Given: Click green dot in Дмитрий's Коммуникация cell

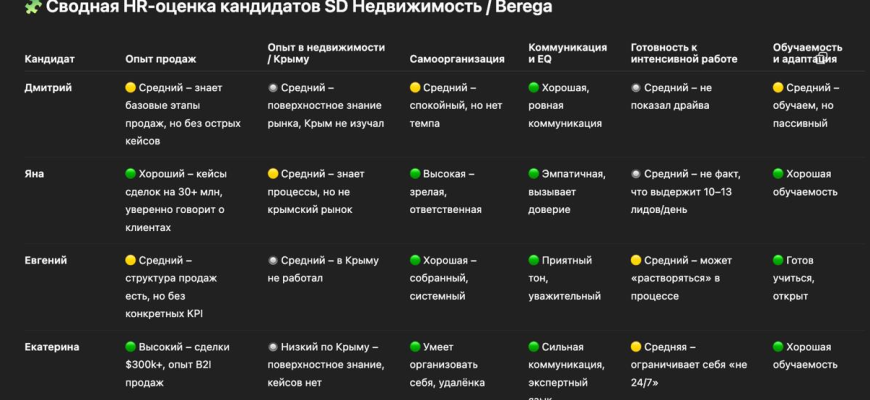Looking at the screenshot, I should 534,88.
